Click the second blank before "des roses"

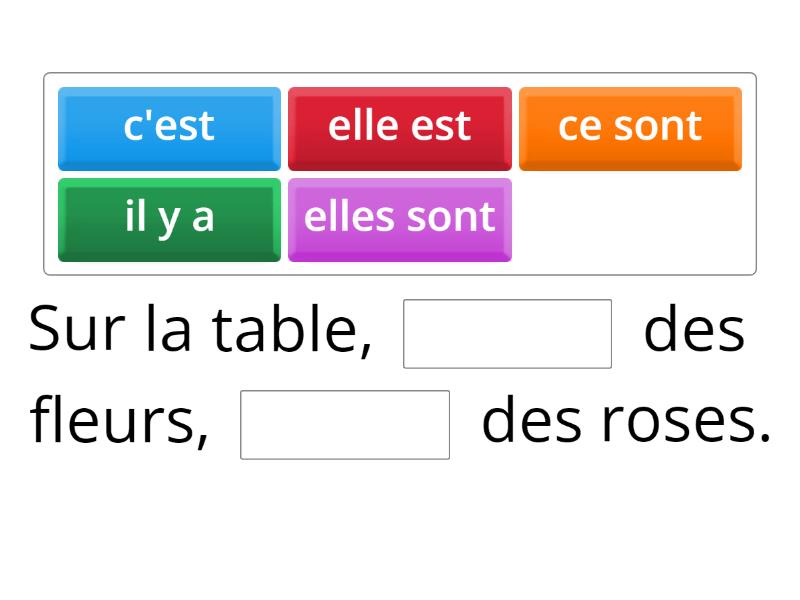click(344, 426)
